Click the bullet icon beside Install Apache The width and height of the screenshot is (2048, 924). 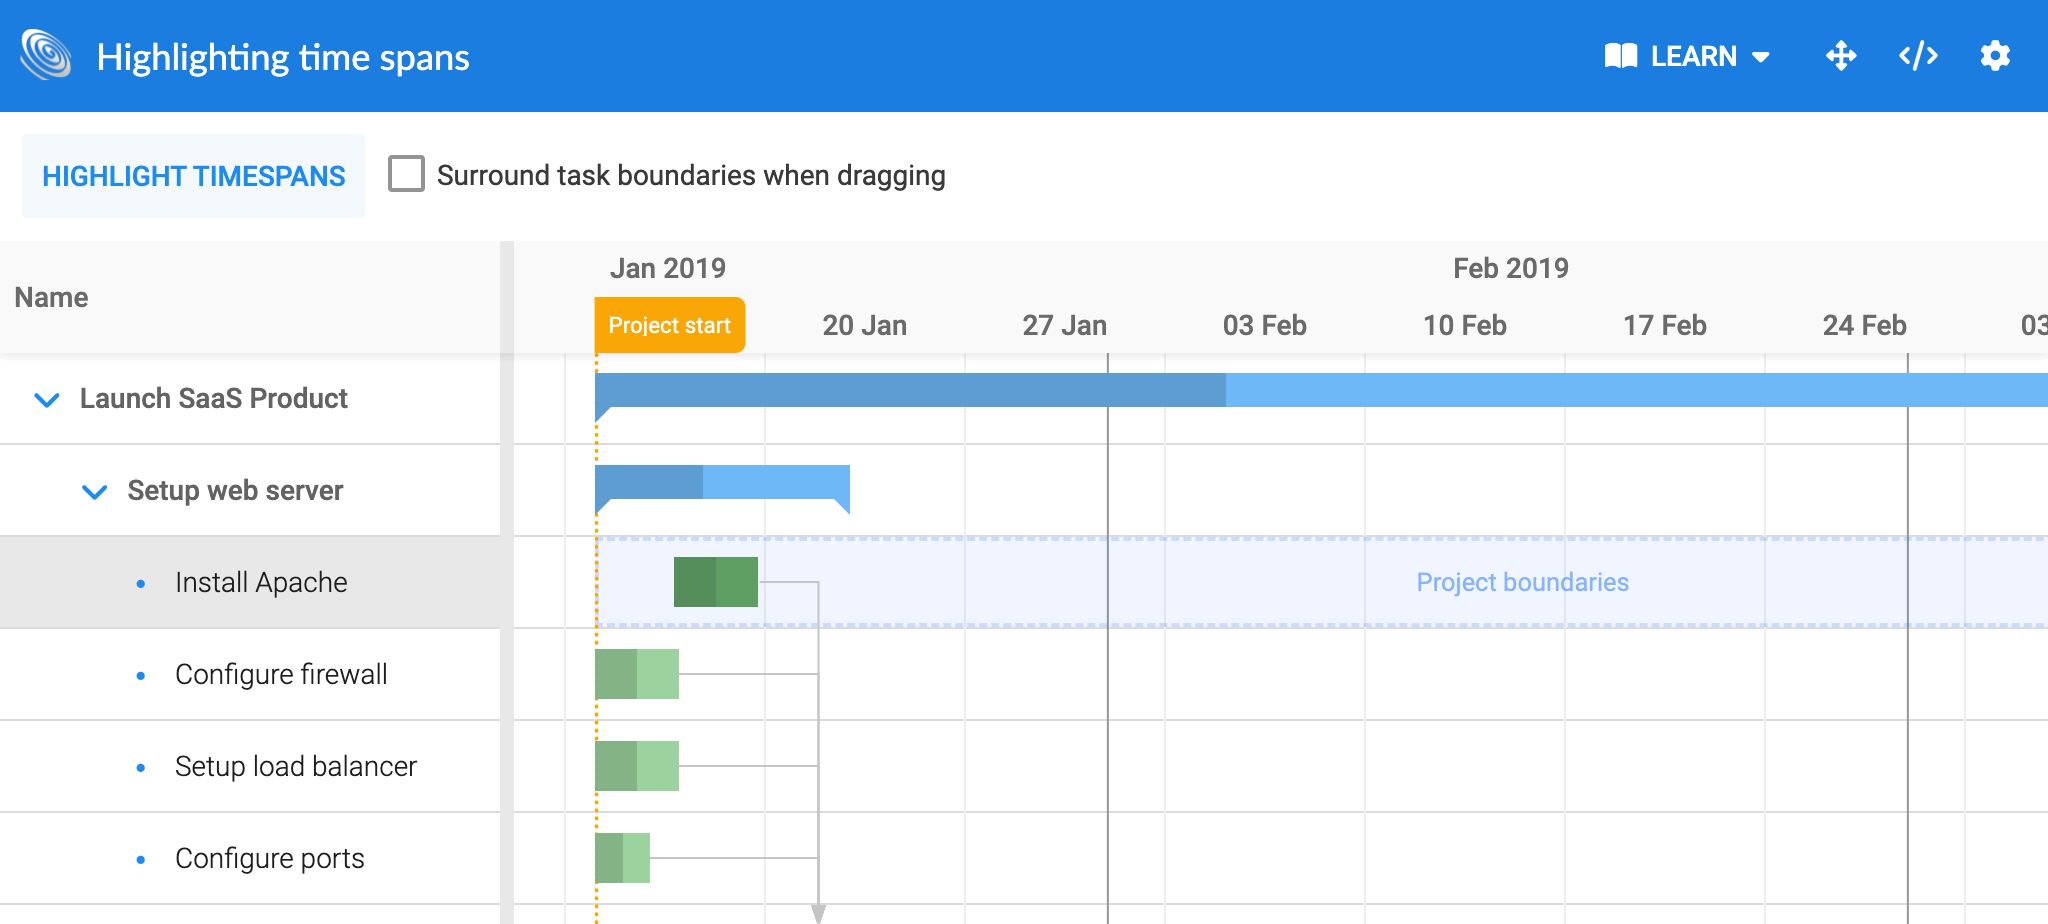click(139, 583)
